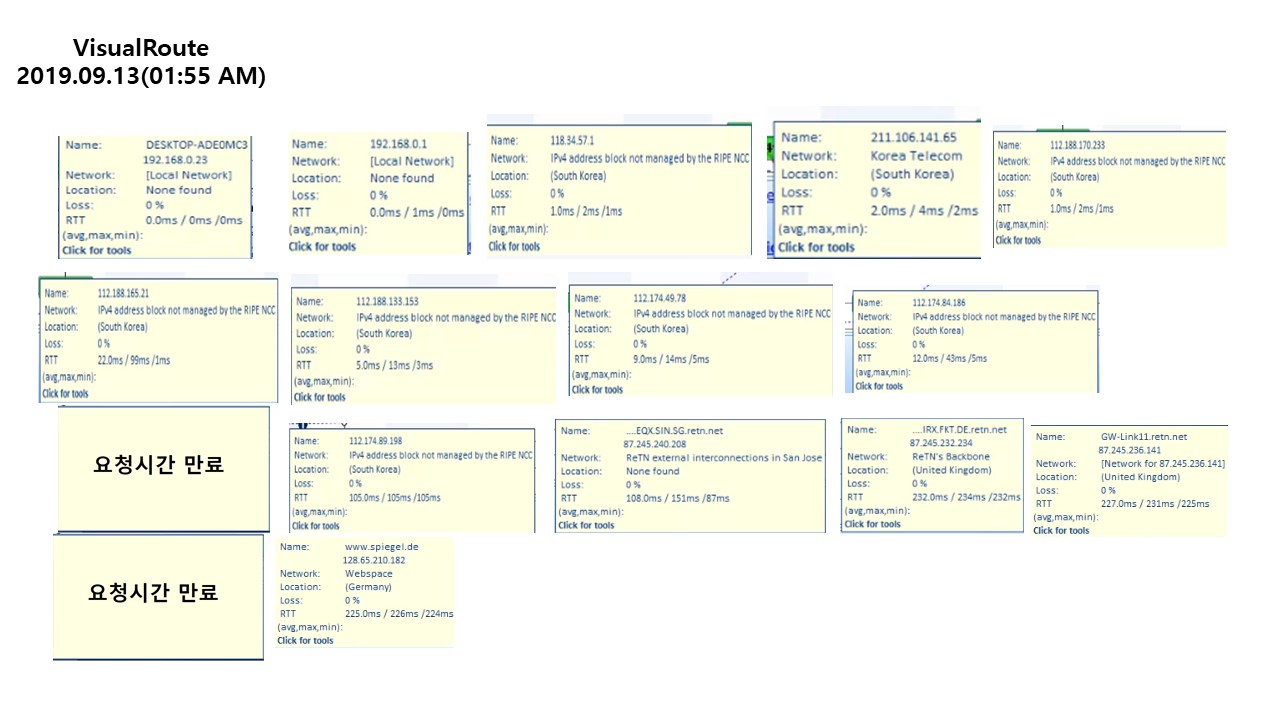Click the 12.0ms / 43ms /5ms RTT value

tap(950, 359)
